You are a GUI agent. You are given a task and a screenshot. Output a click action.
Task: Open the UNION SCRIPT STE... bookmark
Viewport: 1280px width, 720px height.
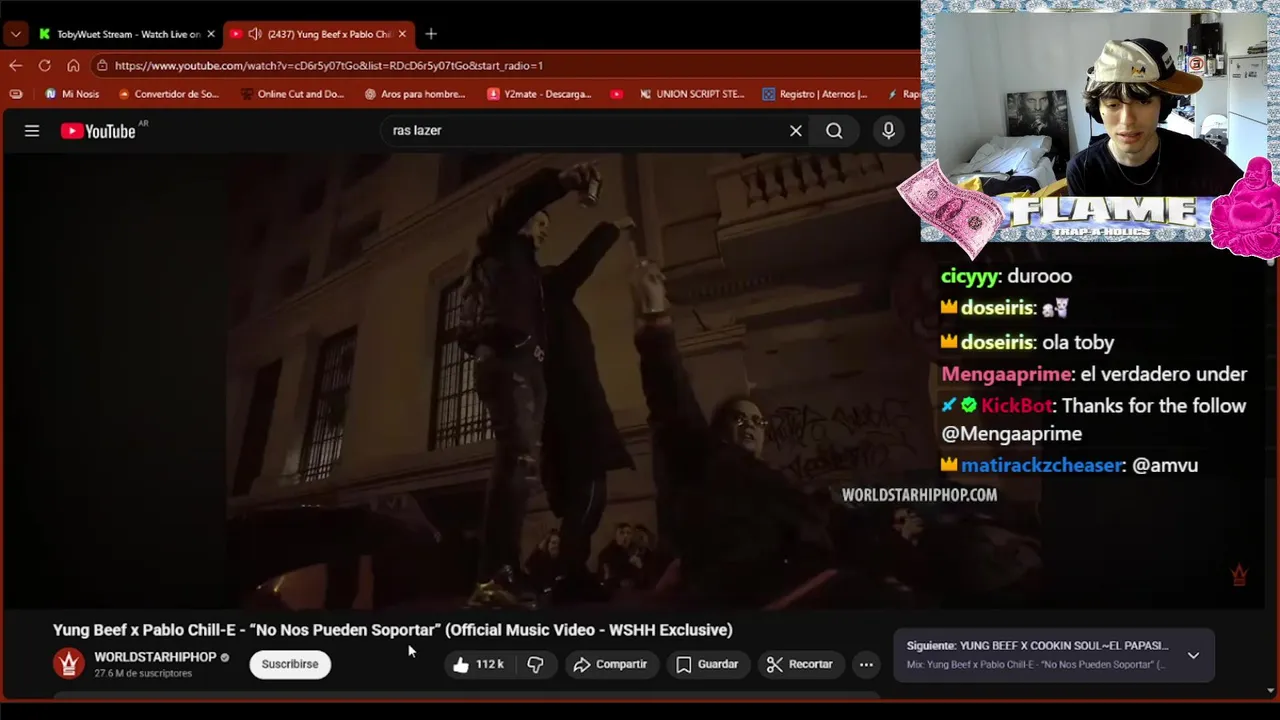coord(692,94)
